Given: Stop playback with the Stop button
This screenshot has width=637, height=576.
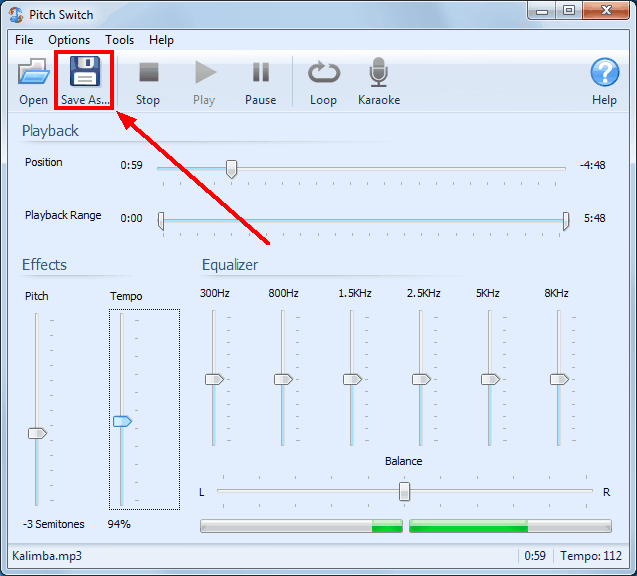Looking at the screenshot, I should tap(148, 82).
